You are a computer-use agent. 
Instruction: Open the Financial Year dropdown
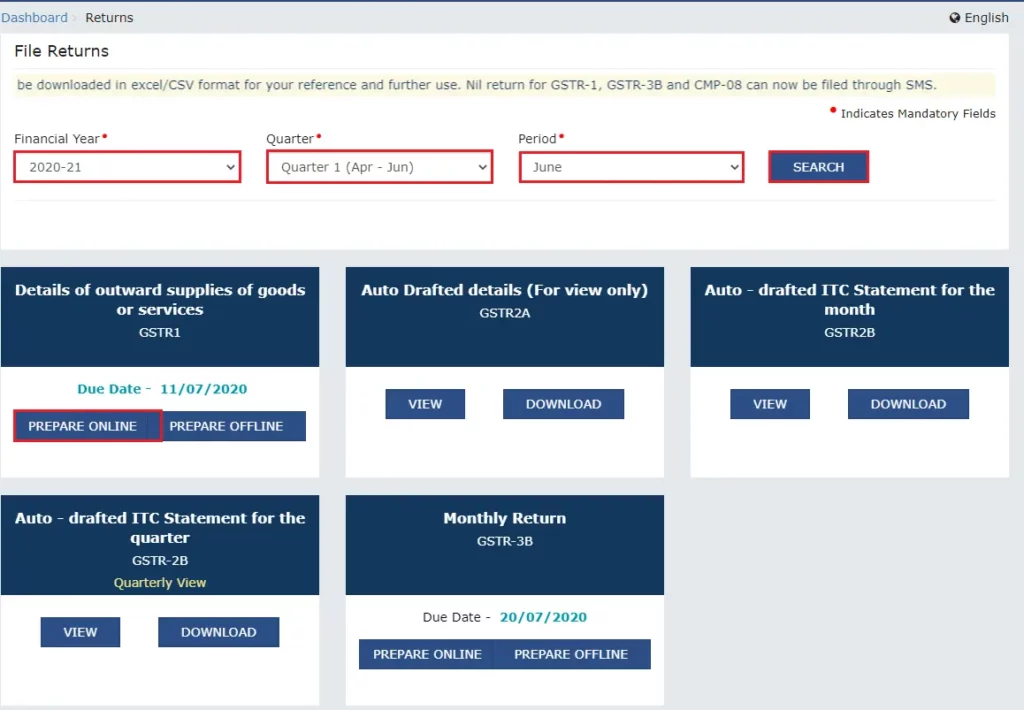(x=127, y=167)
